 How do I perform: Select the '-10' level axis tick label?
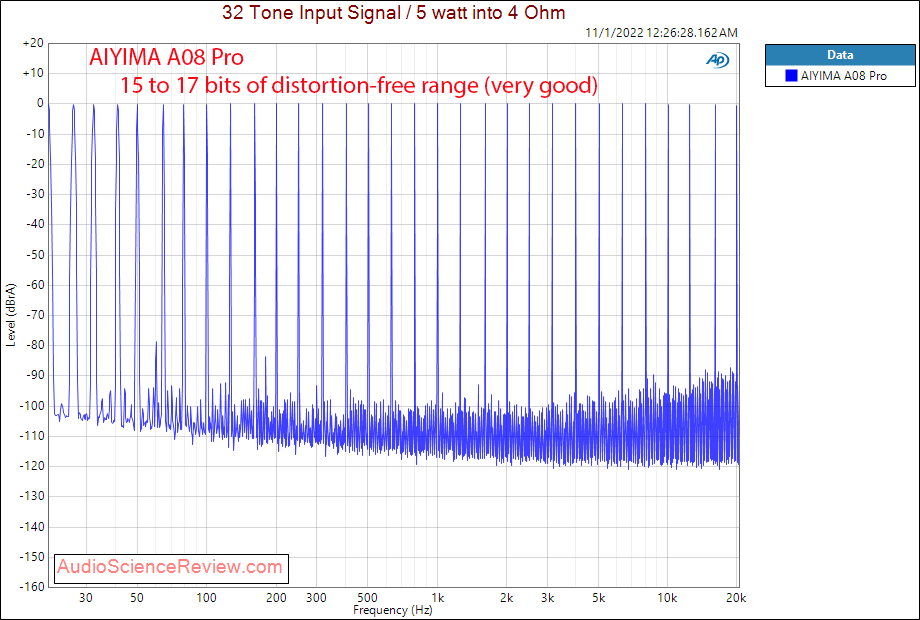35,134
